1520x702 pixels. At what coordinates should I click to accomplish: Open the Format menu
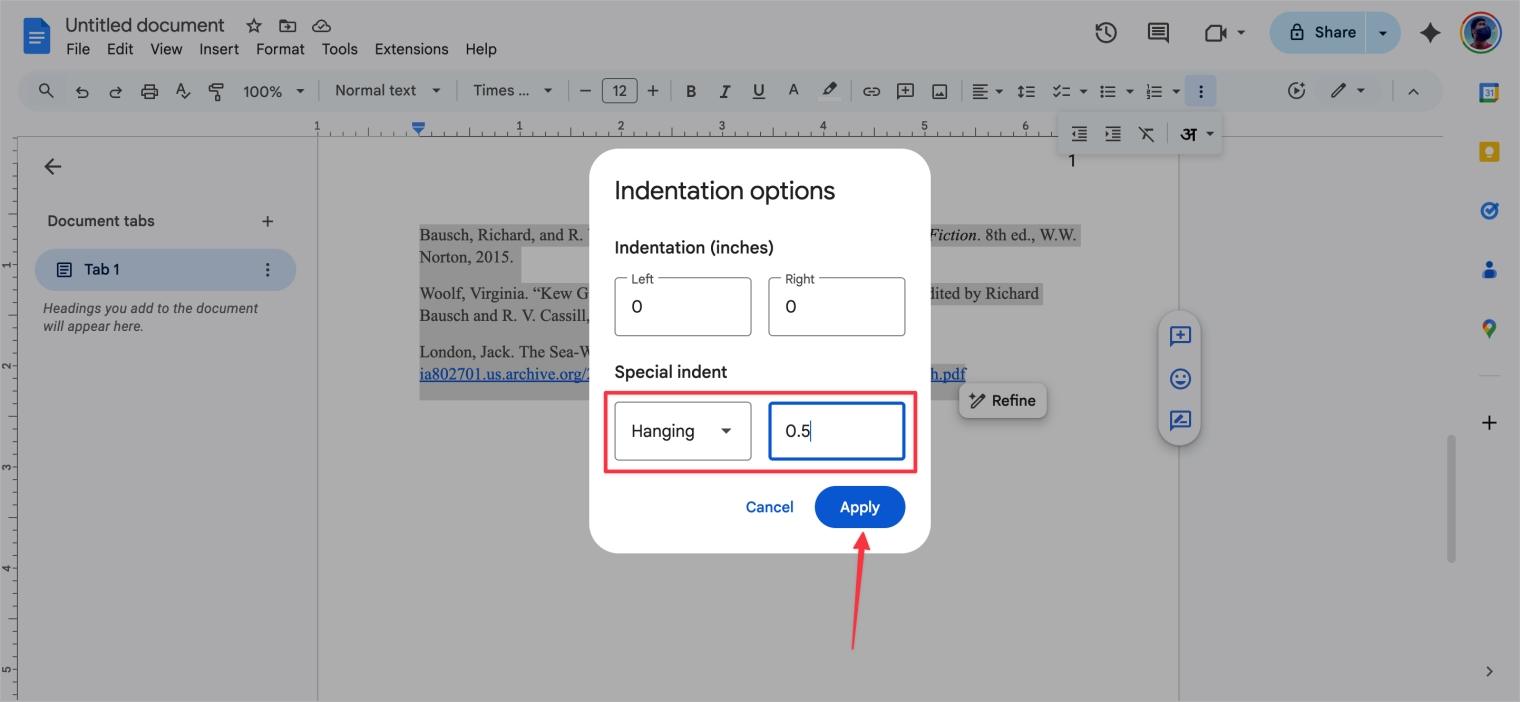pos(279,48)
